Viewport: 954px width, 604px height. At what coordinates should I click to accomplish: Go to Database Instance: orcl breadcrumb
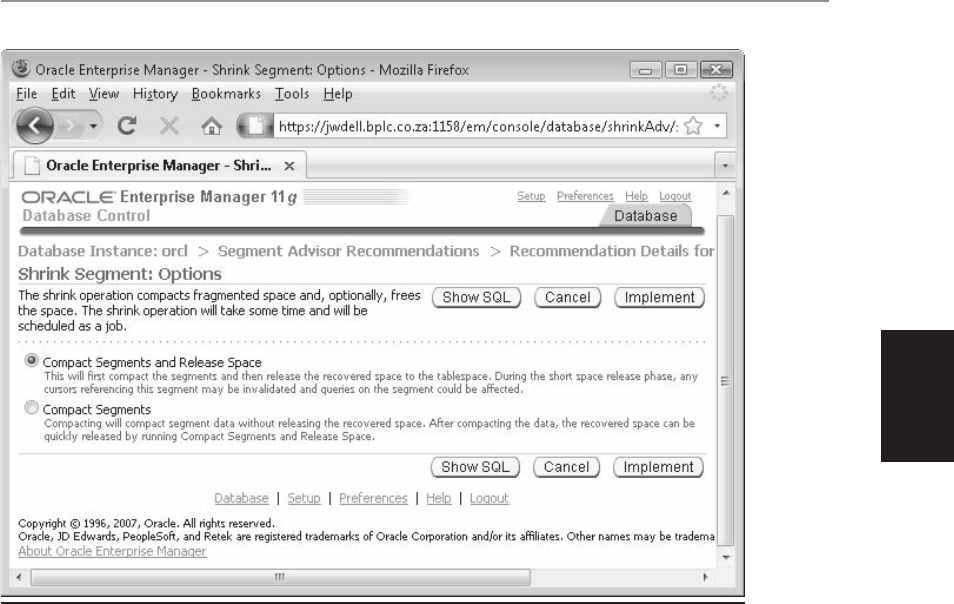pyautogui.click(x=103, y=251)
